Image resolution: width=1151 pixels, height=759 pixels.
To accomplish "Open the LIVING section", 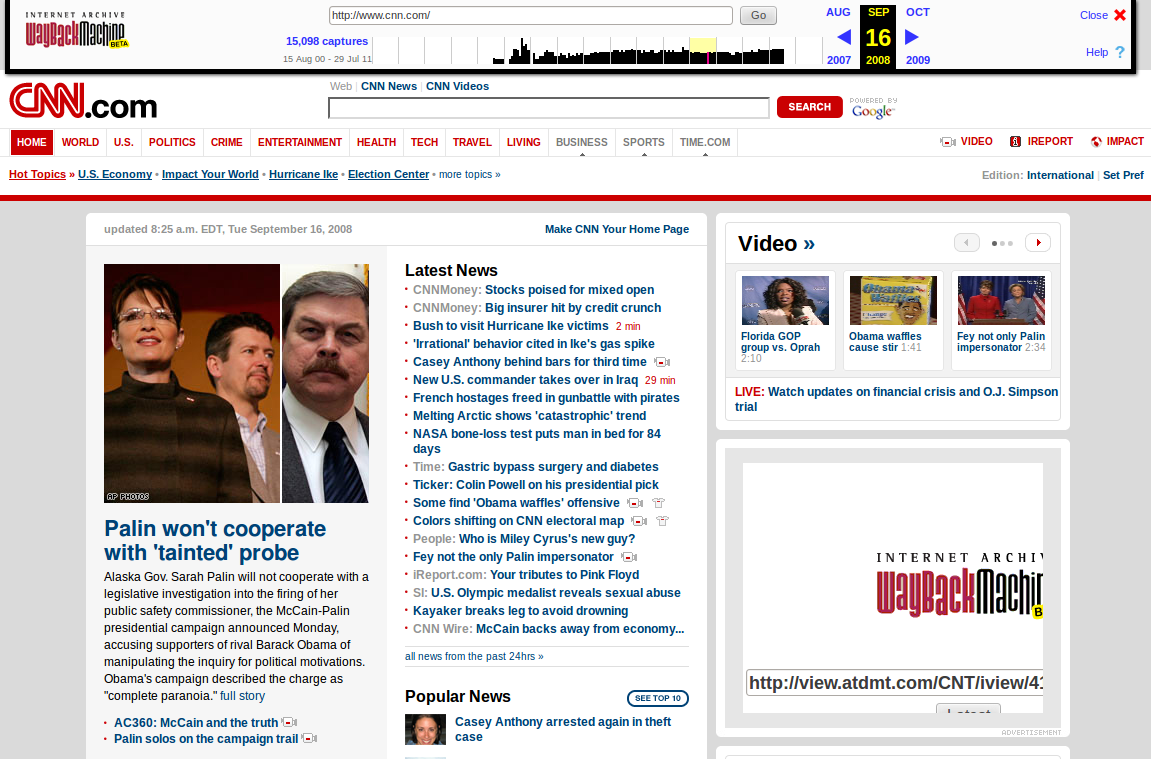I will point(523,142).
